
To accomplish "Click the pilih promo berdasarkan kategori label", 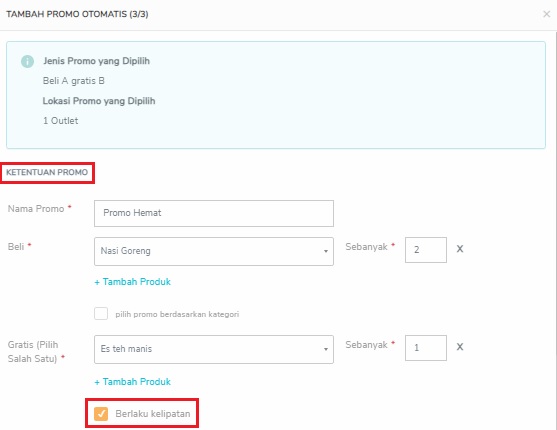I will [x=177, y=314].
